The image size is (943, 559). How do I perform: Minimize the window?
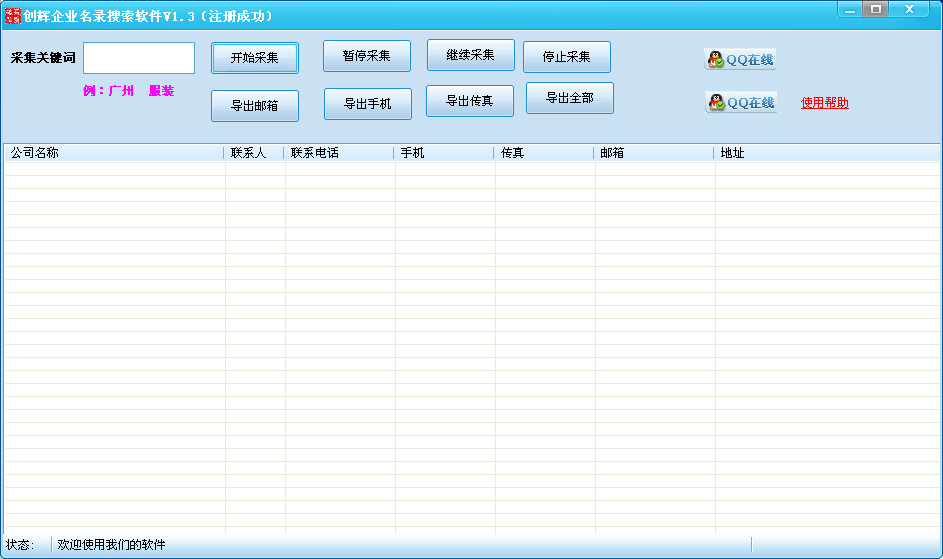click(x=850, y=10)
